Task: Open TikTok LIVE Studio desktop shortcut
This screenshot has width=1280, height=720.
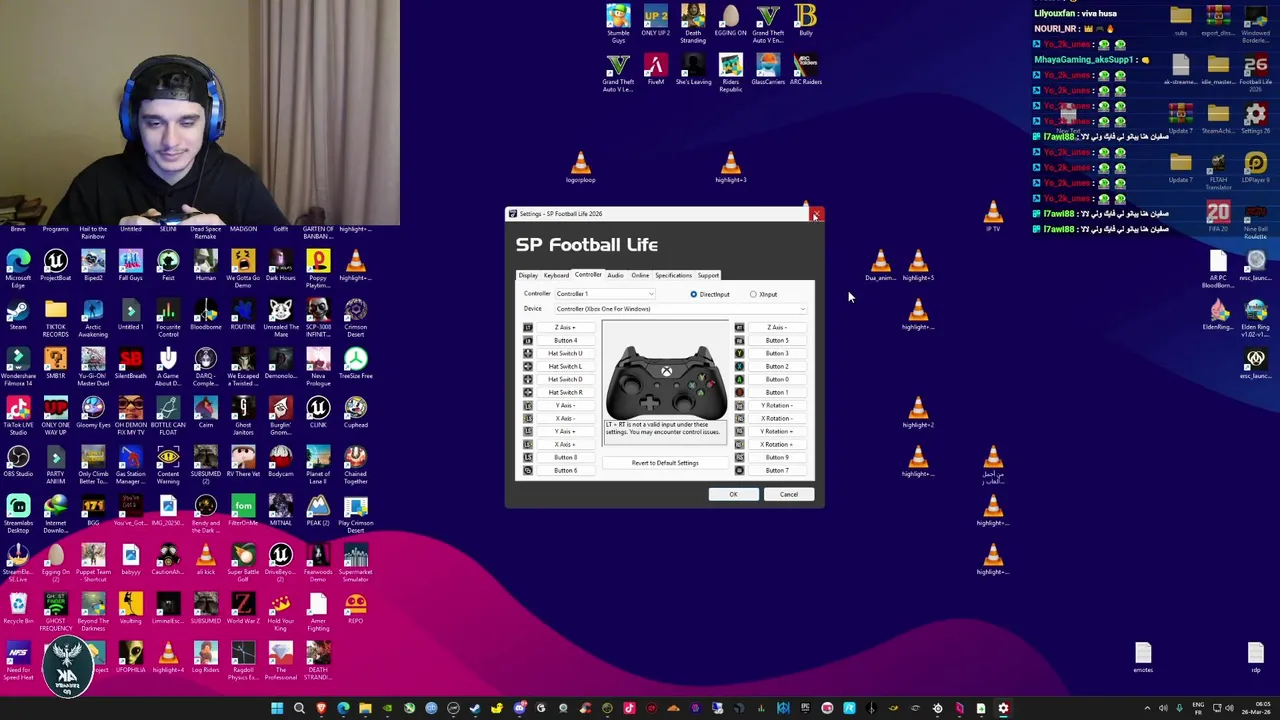Action: (18, 415)
